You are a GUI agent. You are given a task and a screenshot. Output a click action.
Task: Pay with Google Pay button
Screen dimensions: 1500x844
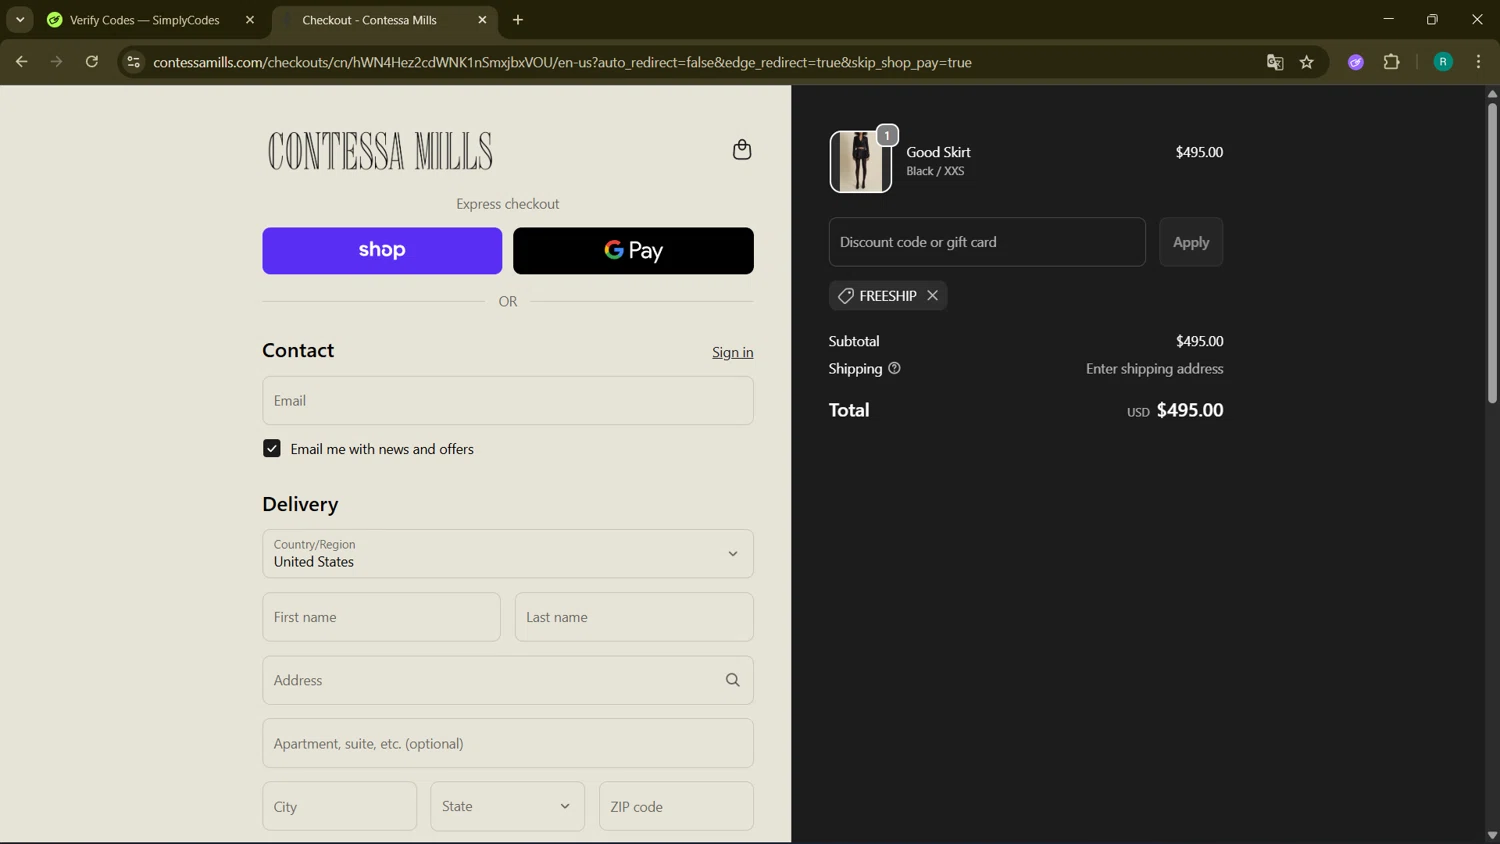(x=633, y=251)
